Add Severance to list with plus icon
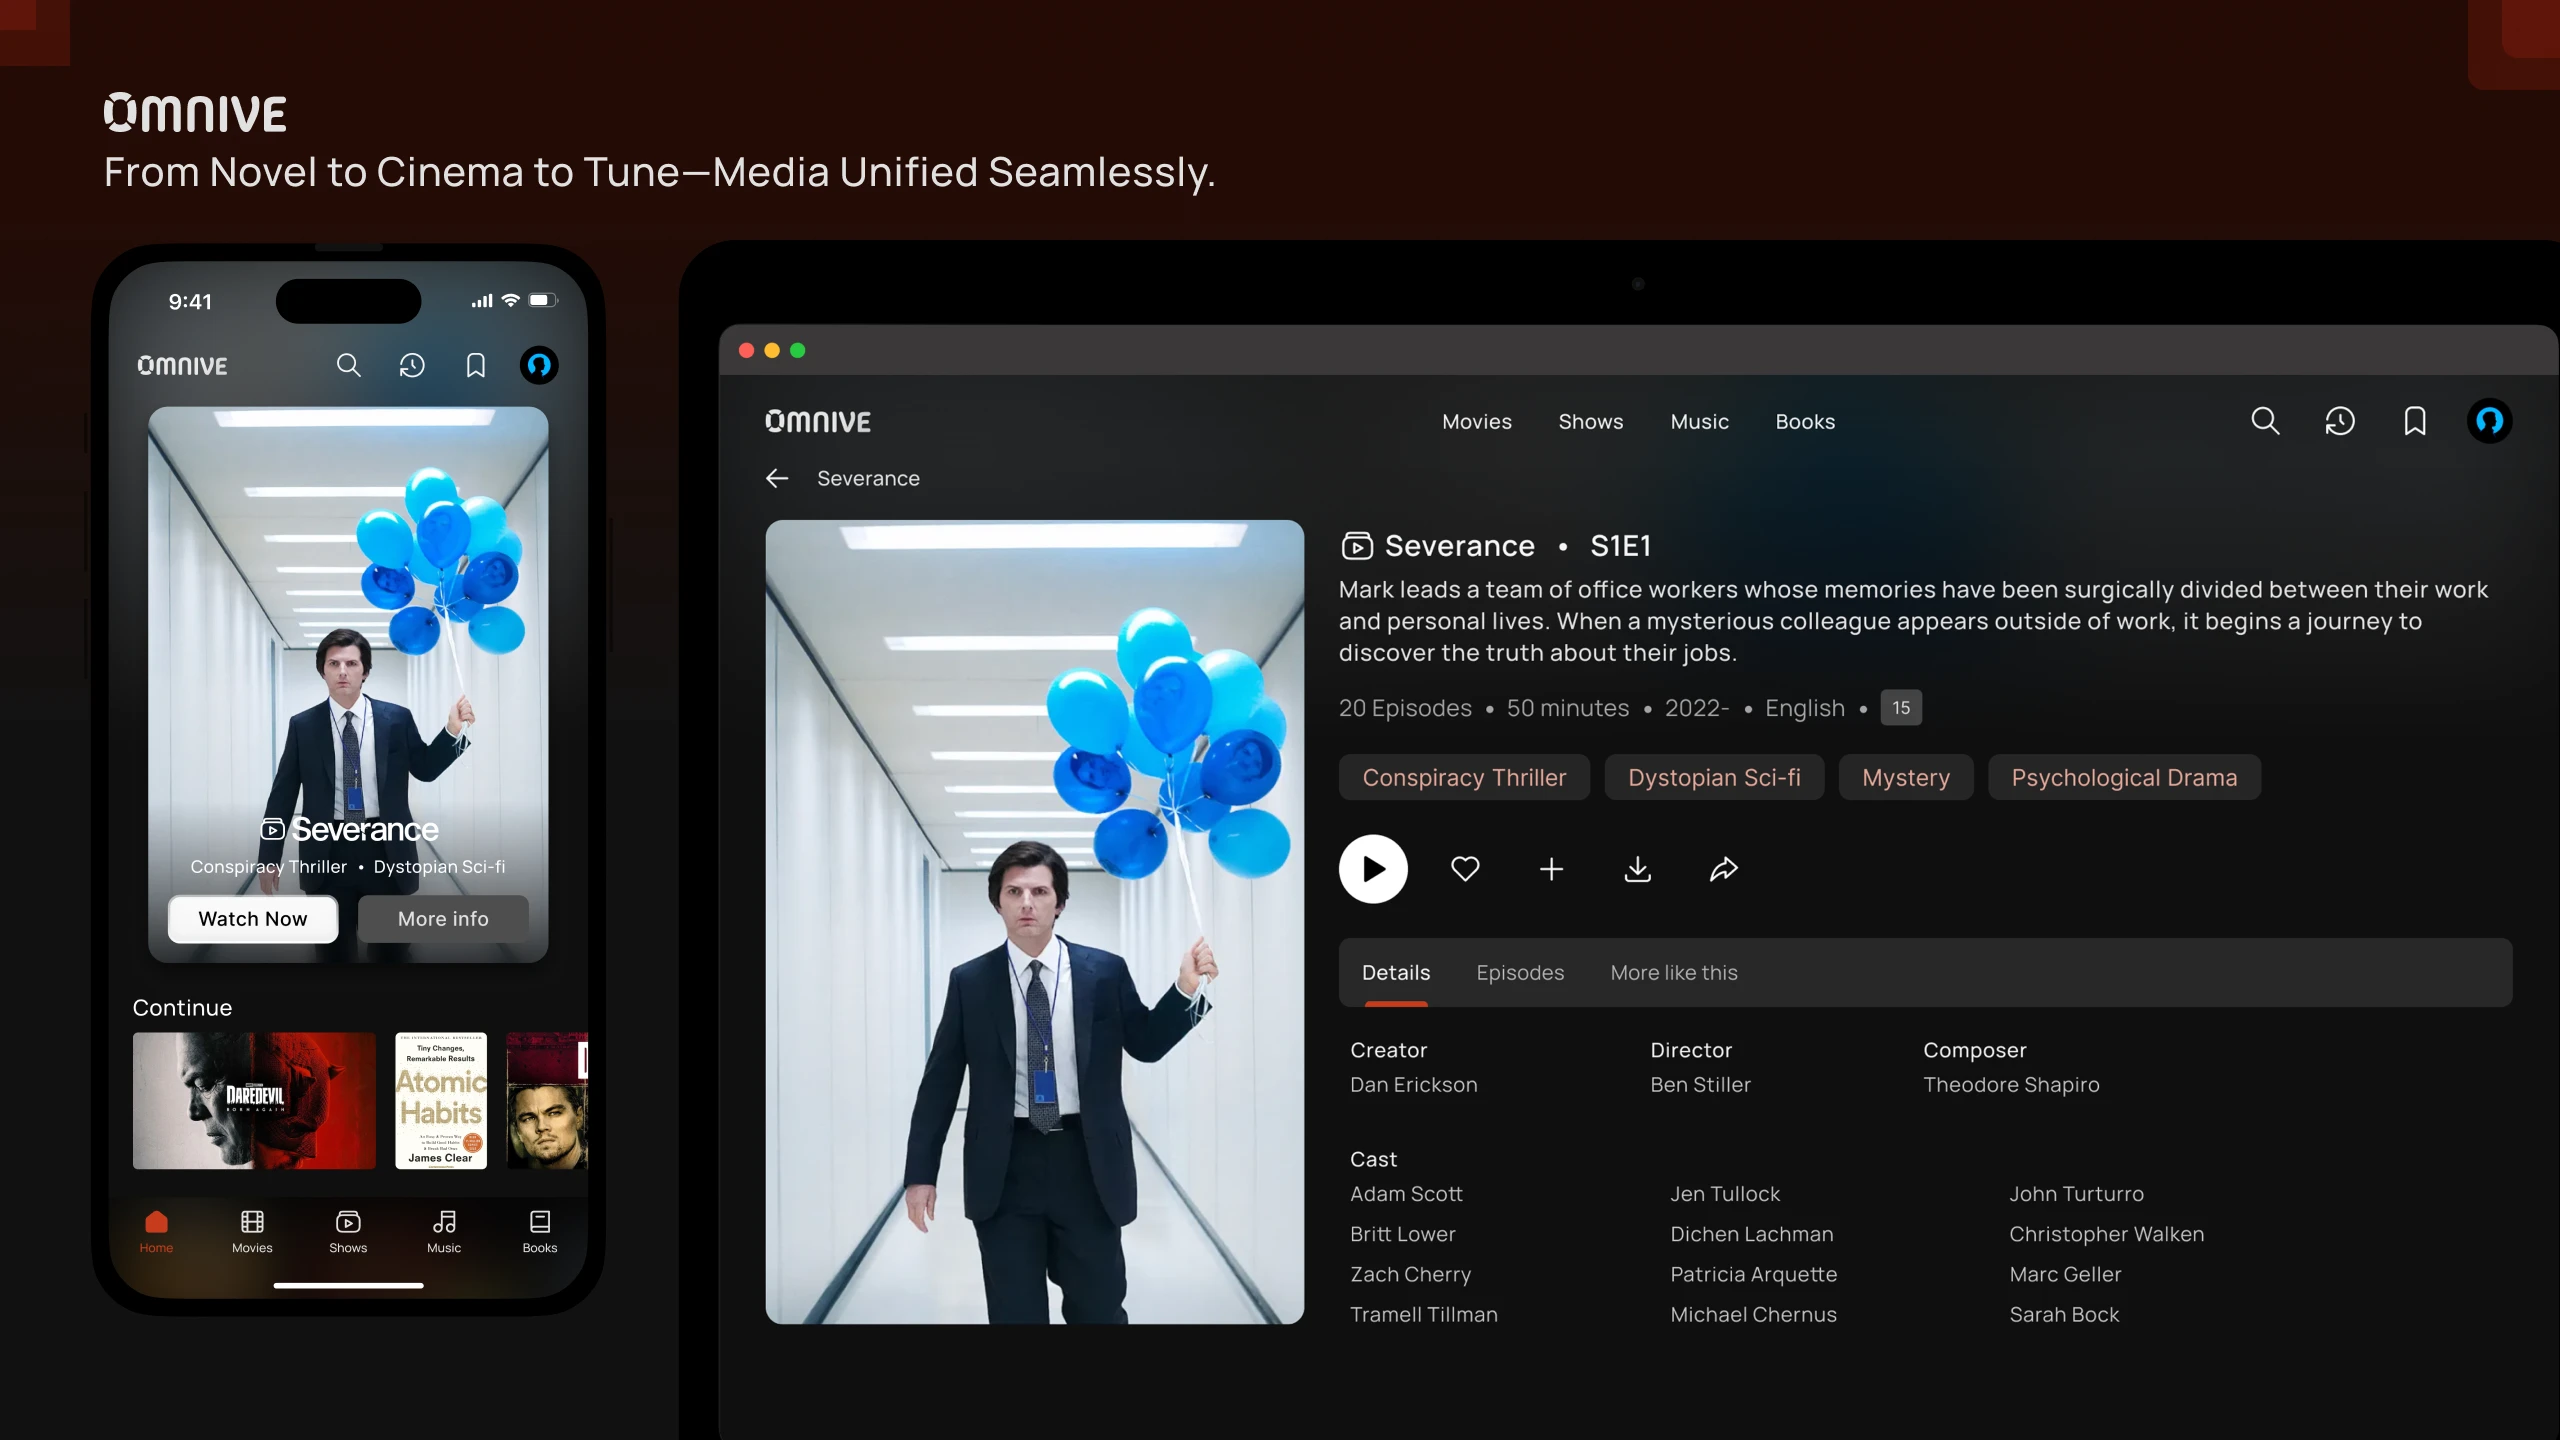The image size is (2560, 1440). (1551, 869)
